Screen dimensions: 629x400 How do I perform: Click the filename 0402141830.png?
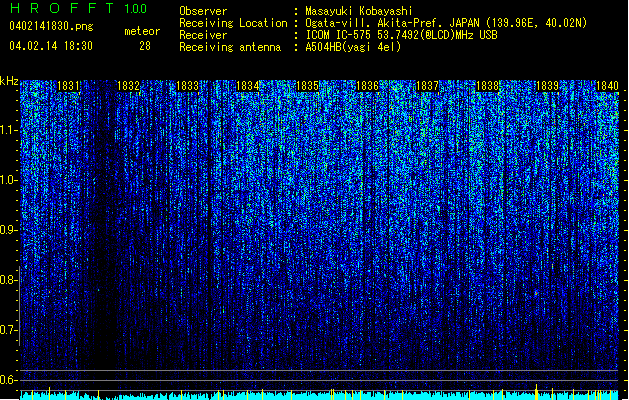[x=51, y=26]
